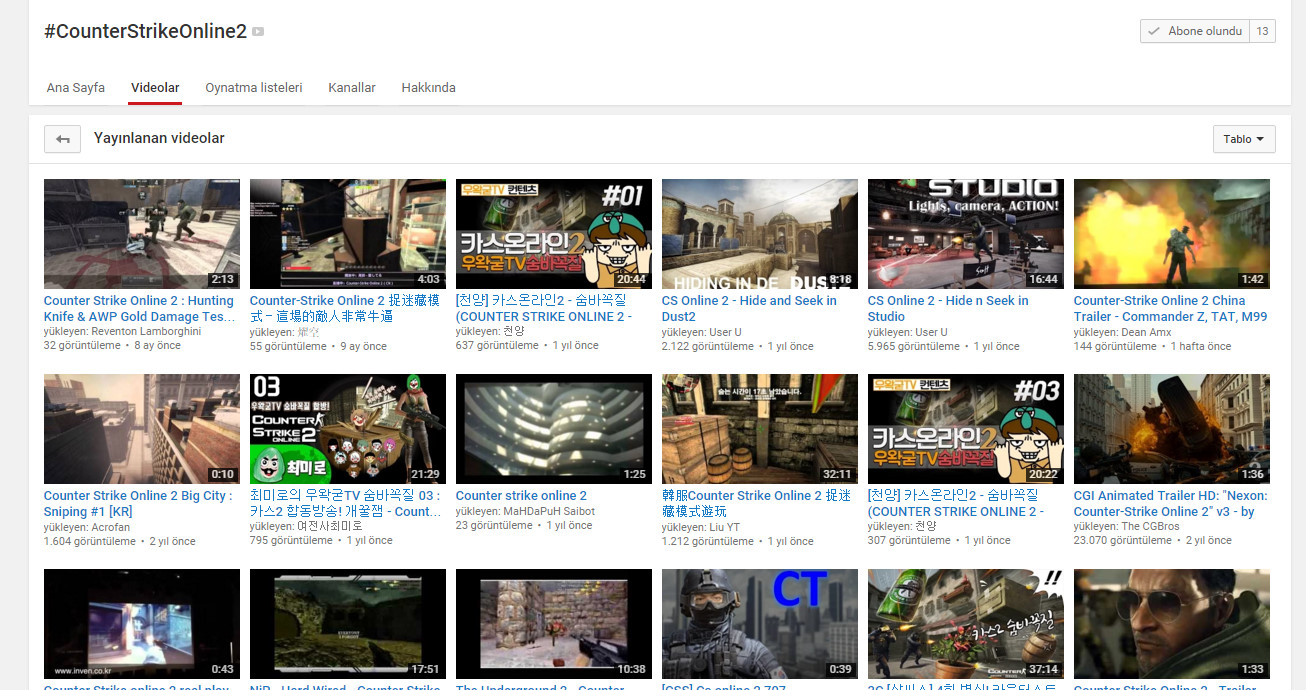Open title 'CS Online 2 - Hide n Seek in Studio'
The height and width of the screenshot is (690, 1306).
point(948,308)
